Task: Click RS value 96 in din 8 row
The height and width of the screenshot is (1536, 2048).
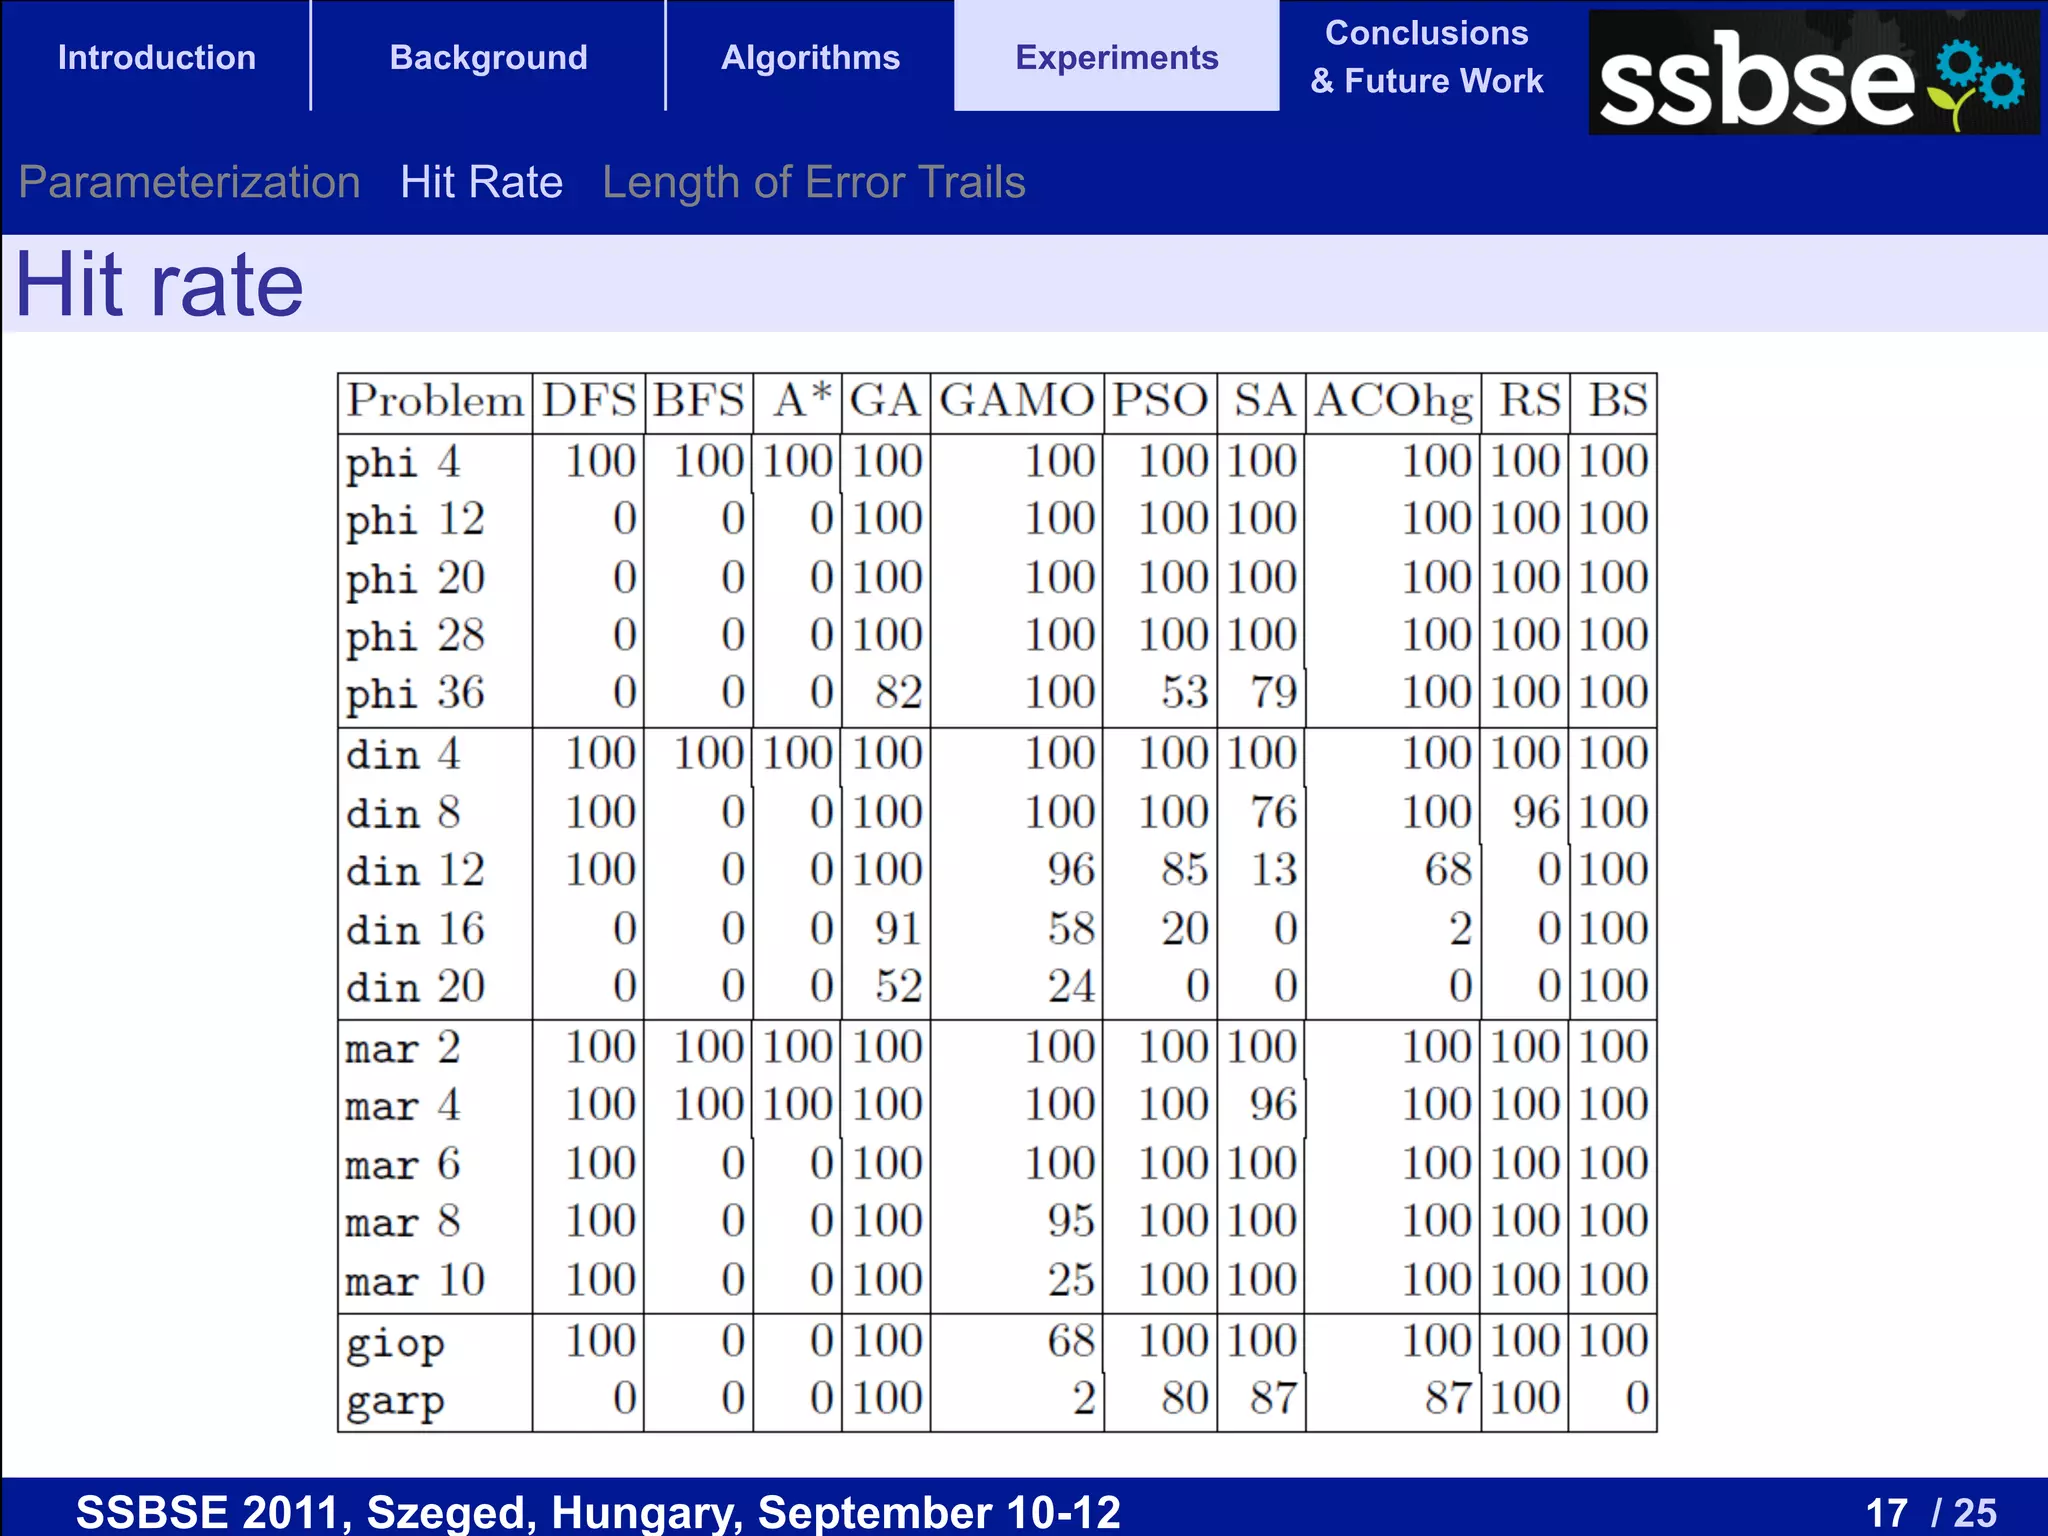Action: coord(1537,812)
